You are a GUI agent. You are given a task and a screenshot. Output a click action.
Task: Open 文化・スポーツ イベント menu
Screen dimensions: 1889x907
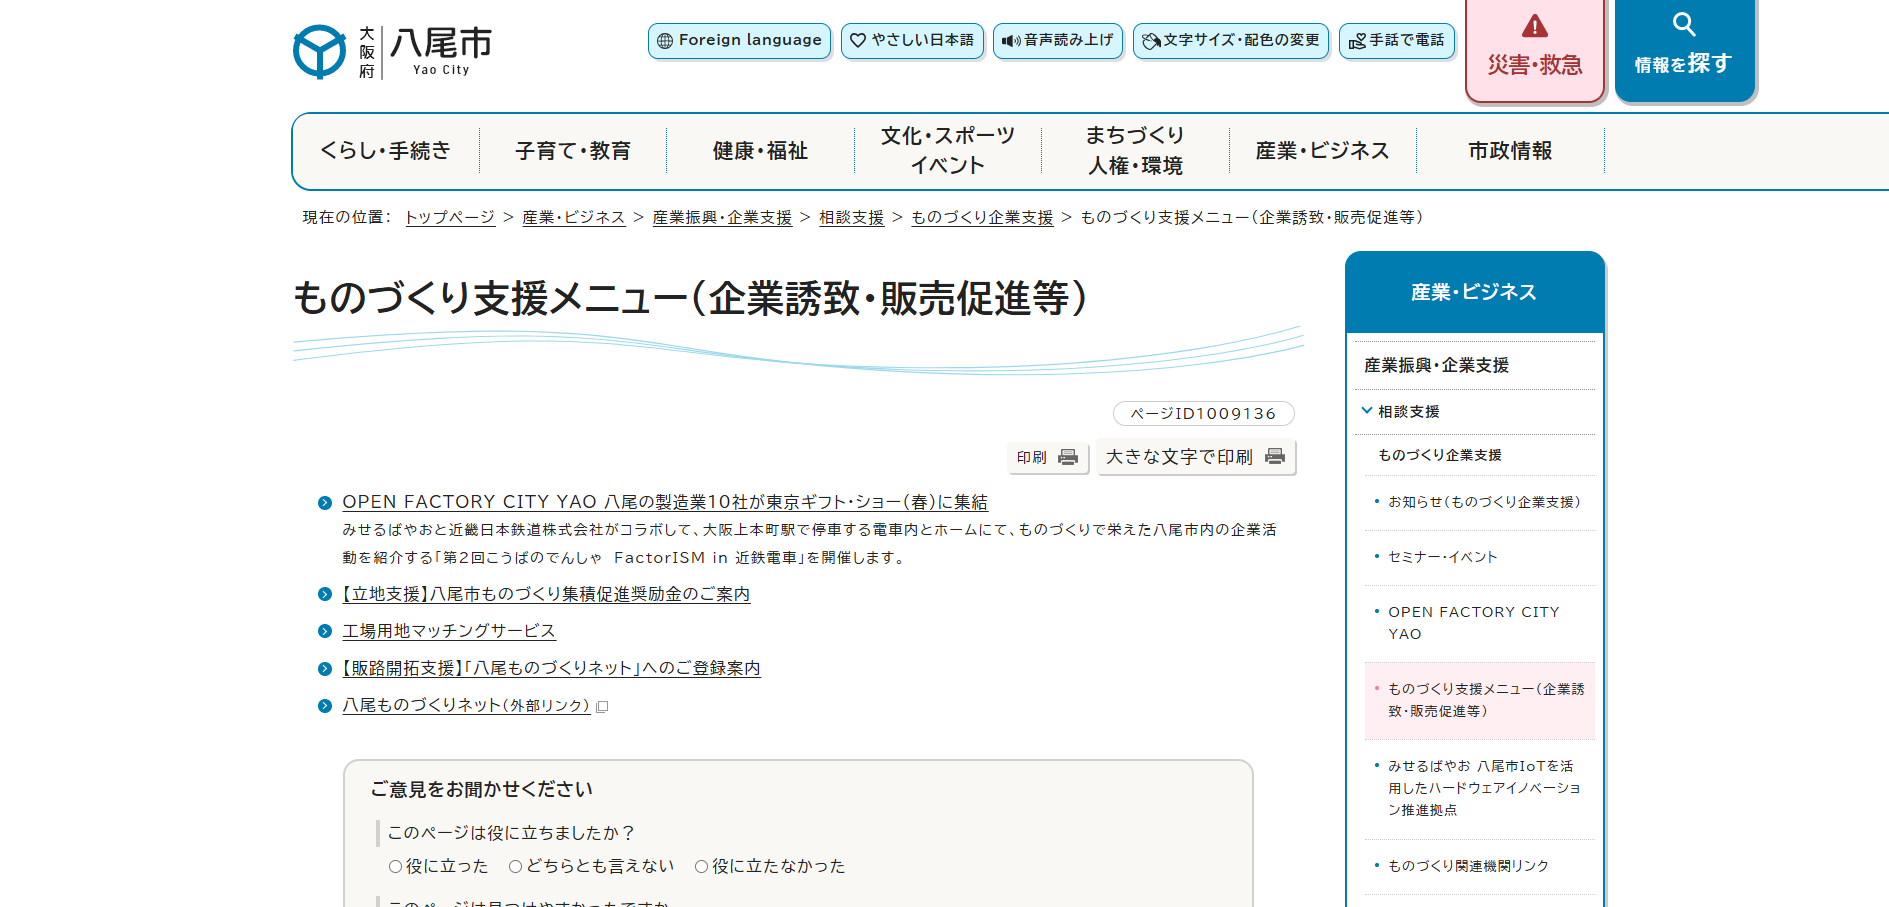pos(948,151)
